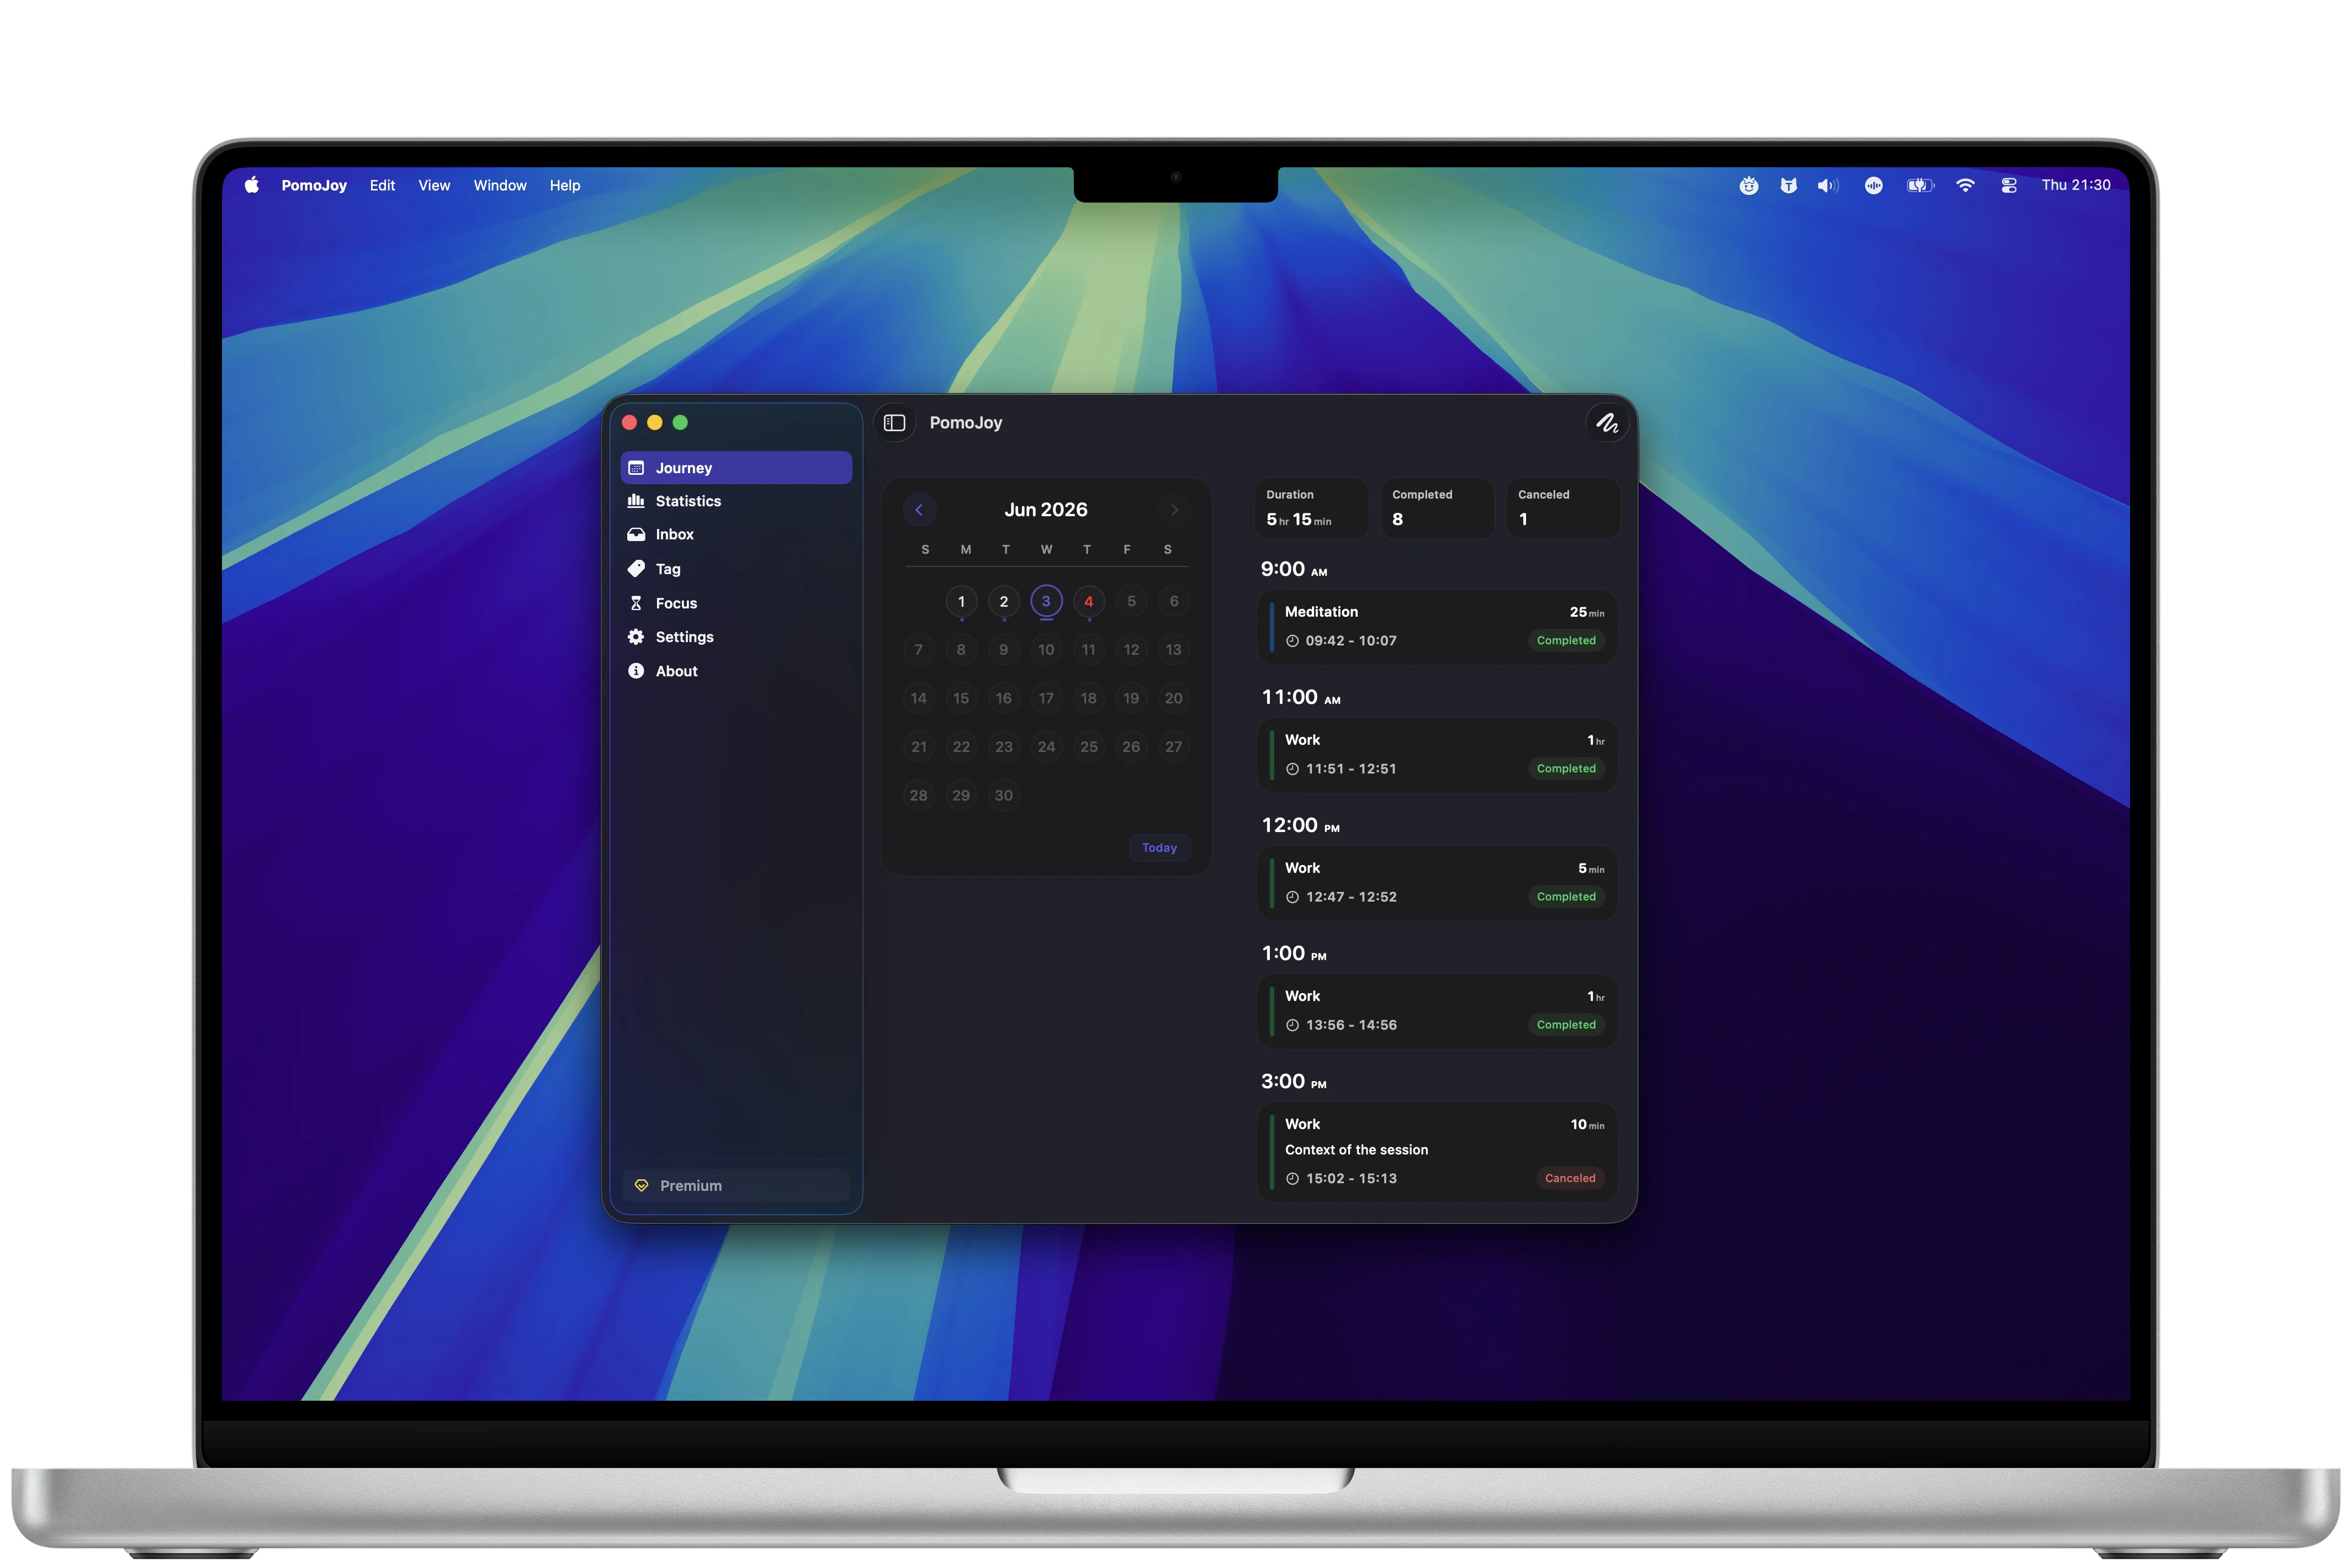This screenshot has height=1568, width=2352.
Task: Open the View menu
Action: tap(434, 186)
